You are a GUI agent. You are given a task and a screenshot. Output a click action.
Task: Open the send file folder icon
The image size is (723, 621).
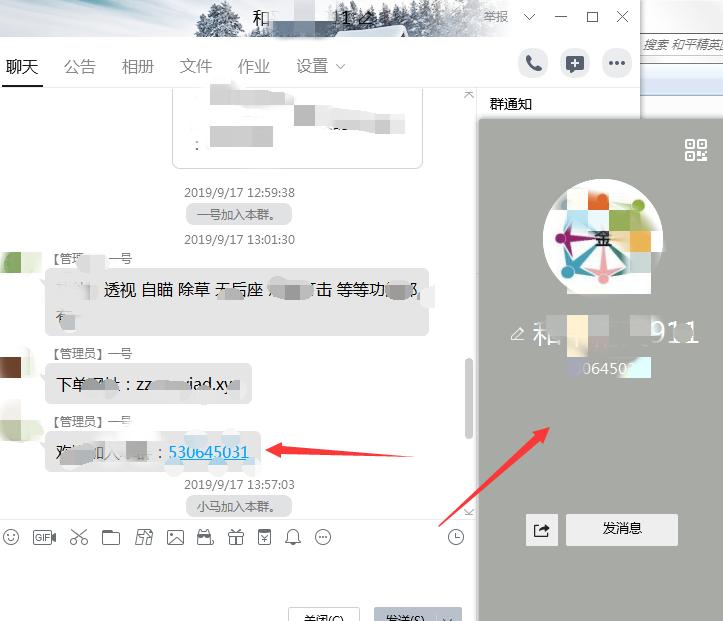pyautogui.click(x=111, y=538)
